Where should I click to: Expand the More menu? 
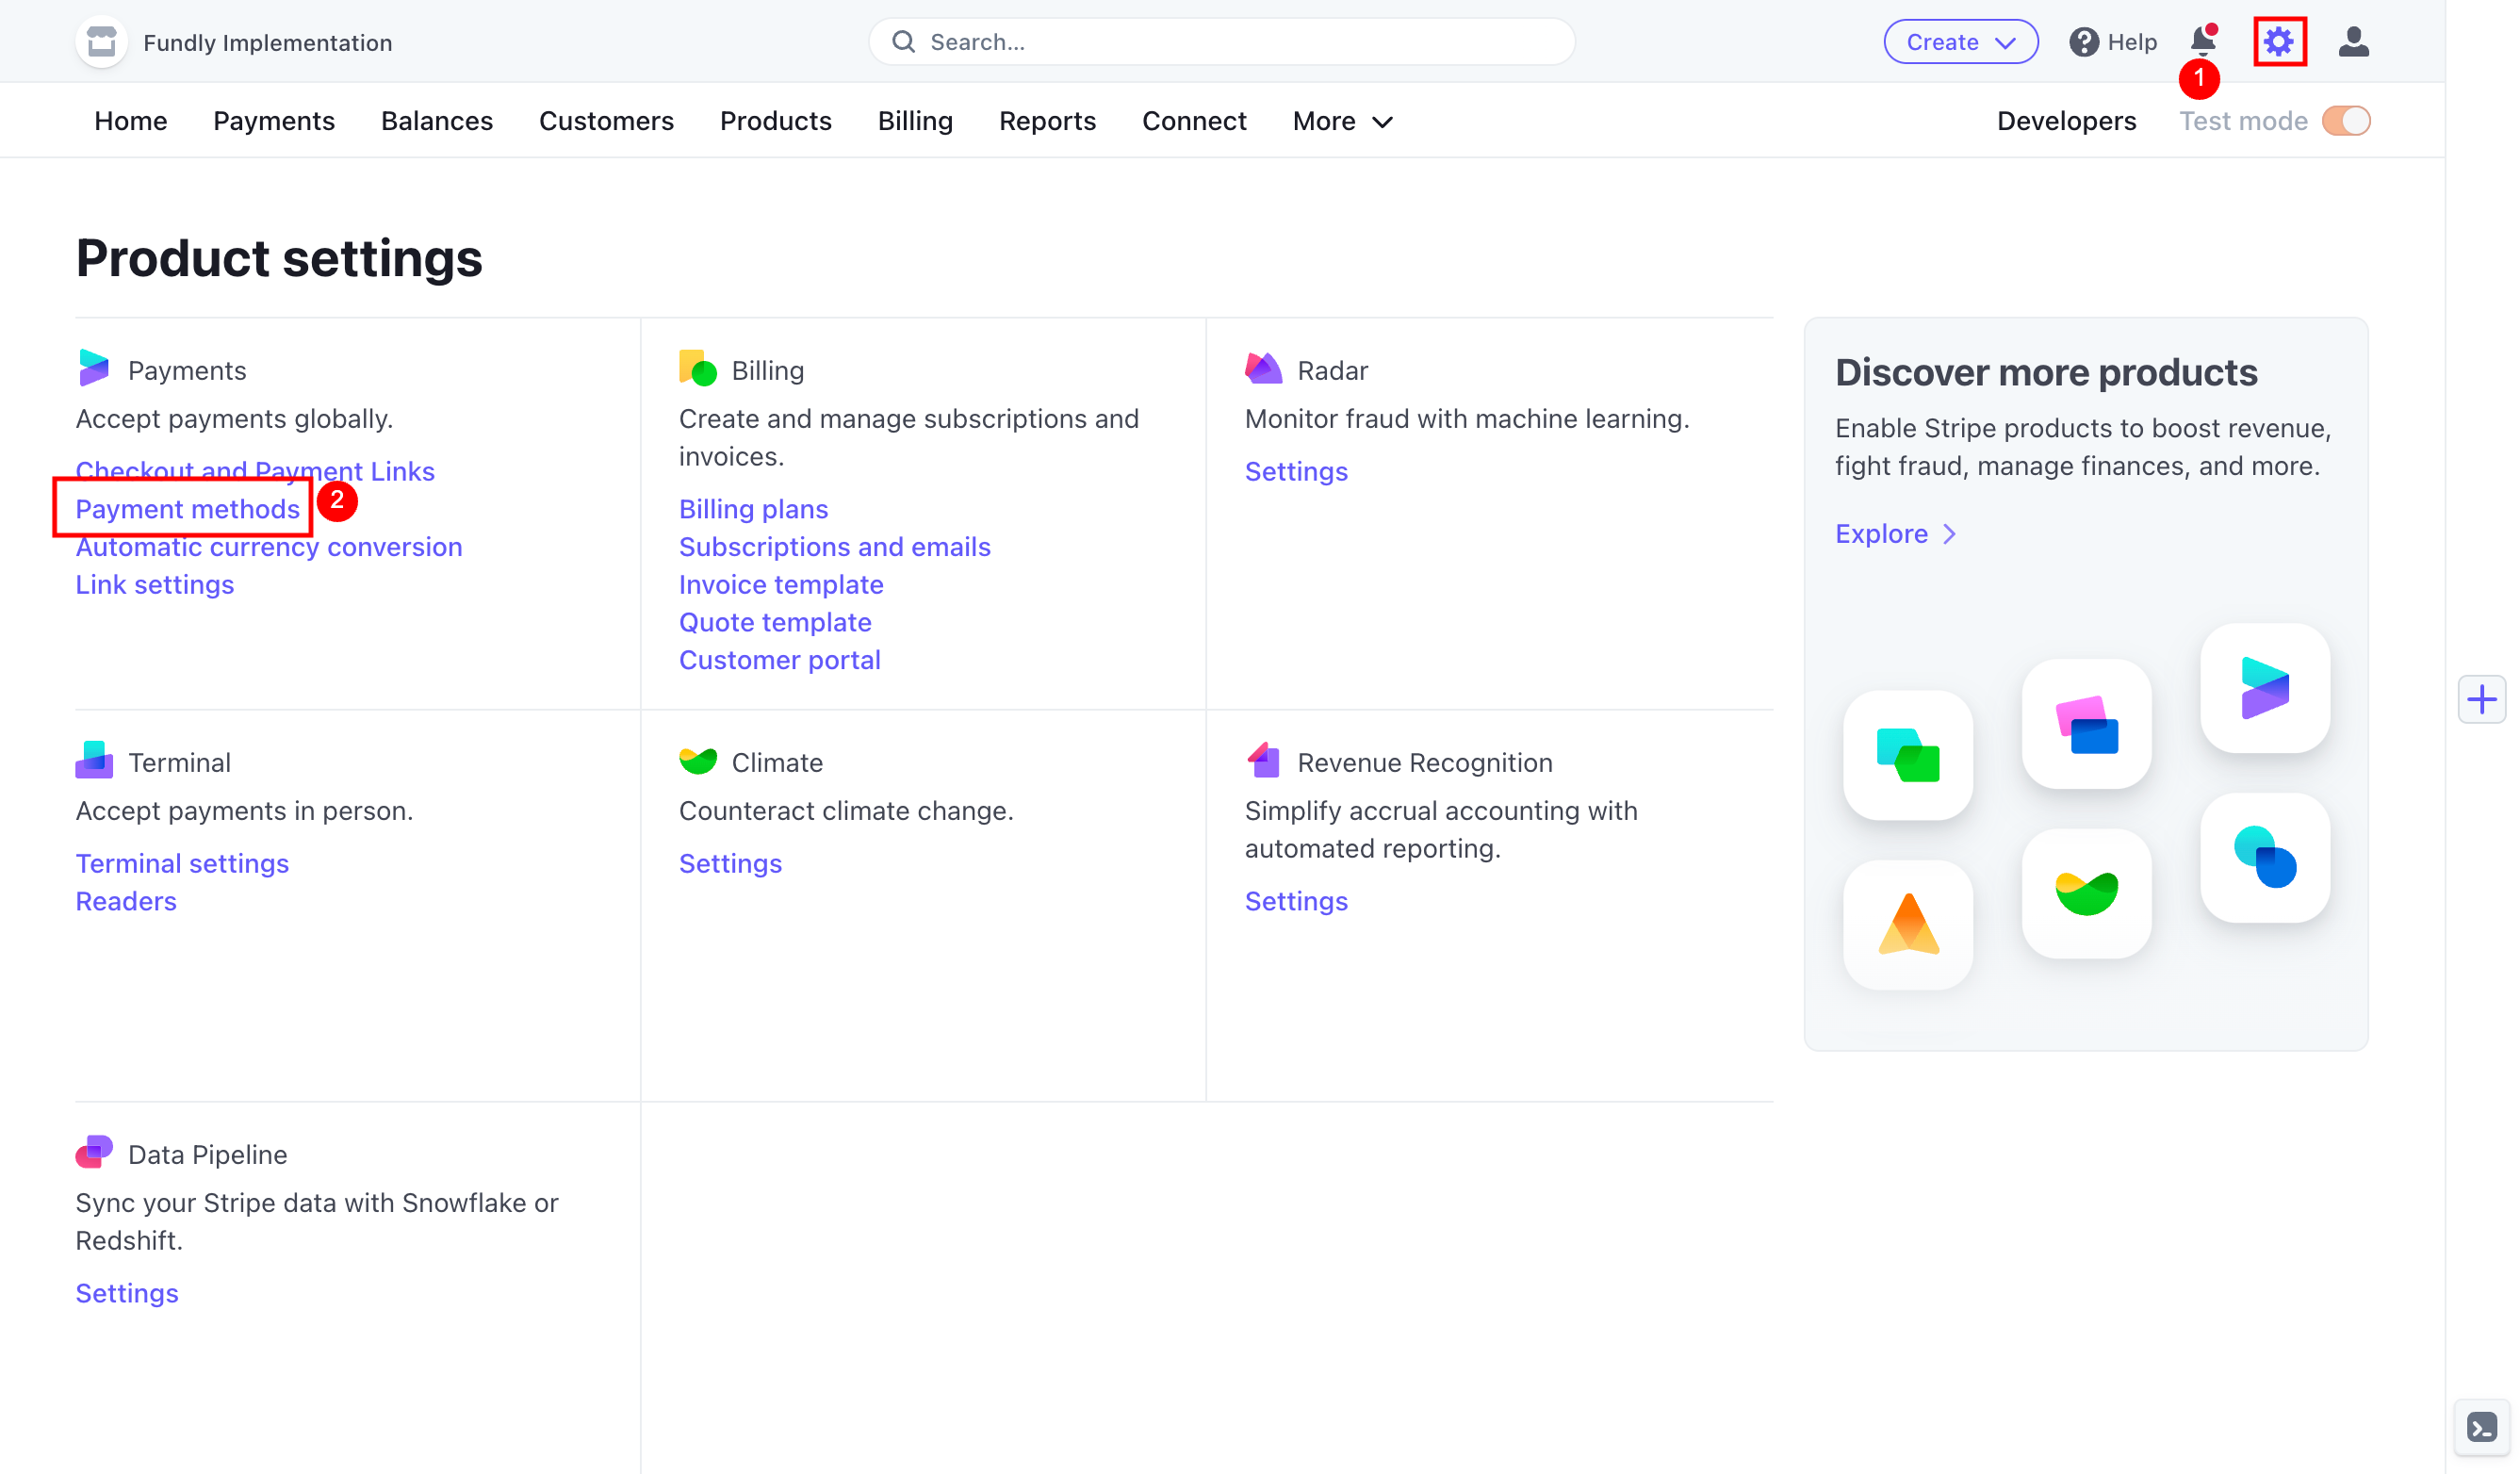(1342, 121)
